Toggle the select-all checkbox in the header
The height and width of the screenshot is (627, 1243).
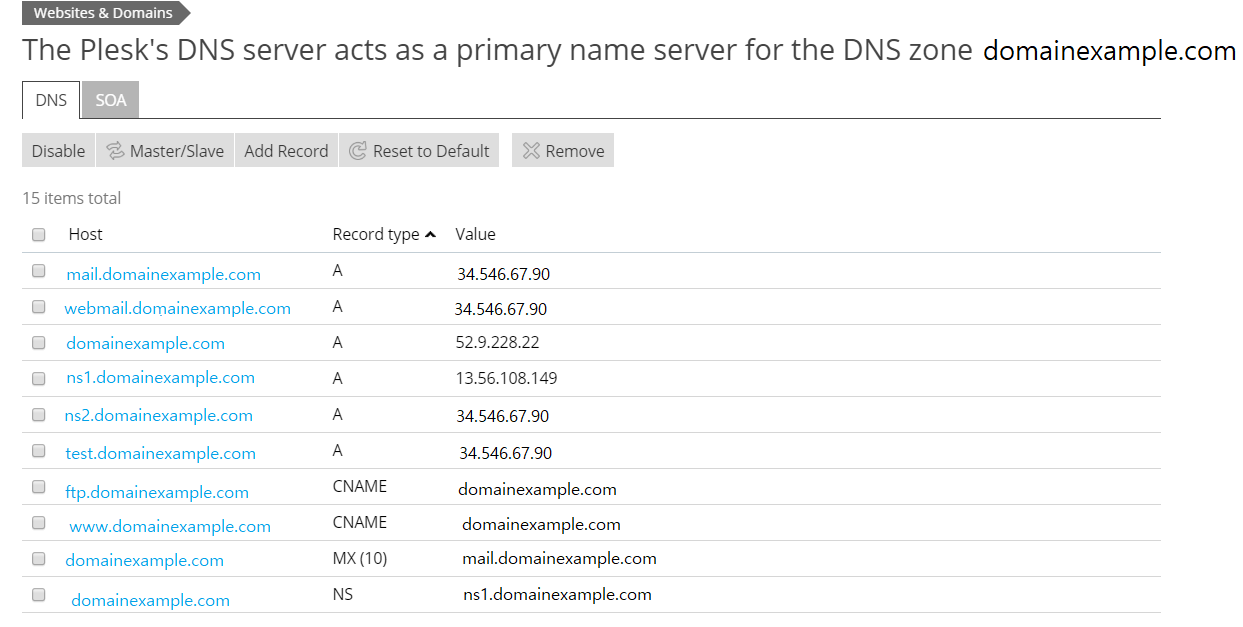click(x=39, y=235)
